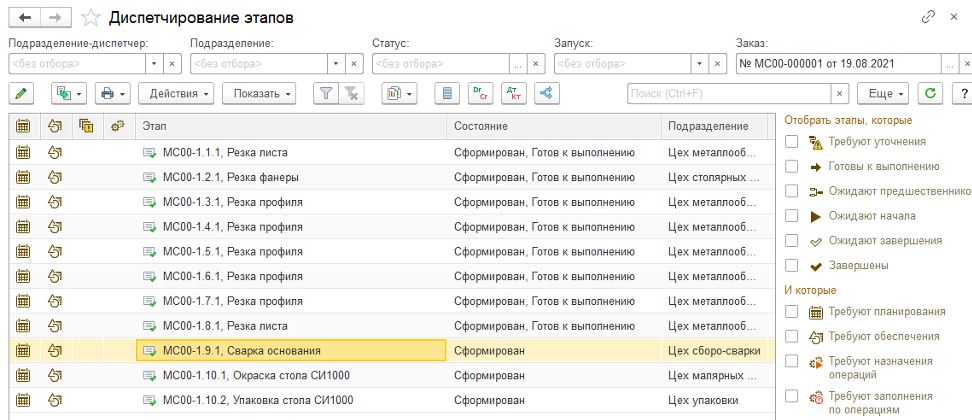Add page to favorites with star icon
The width and height of the screenshot is (972, 420).
pos(91,18)
